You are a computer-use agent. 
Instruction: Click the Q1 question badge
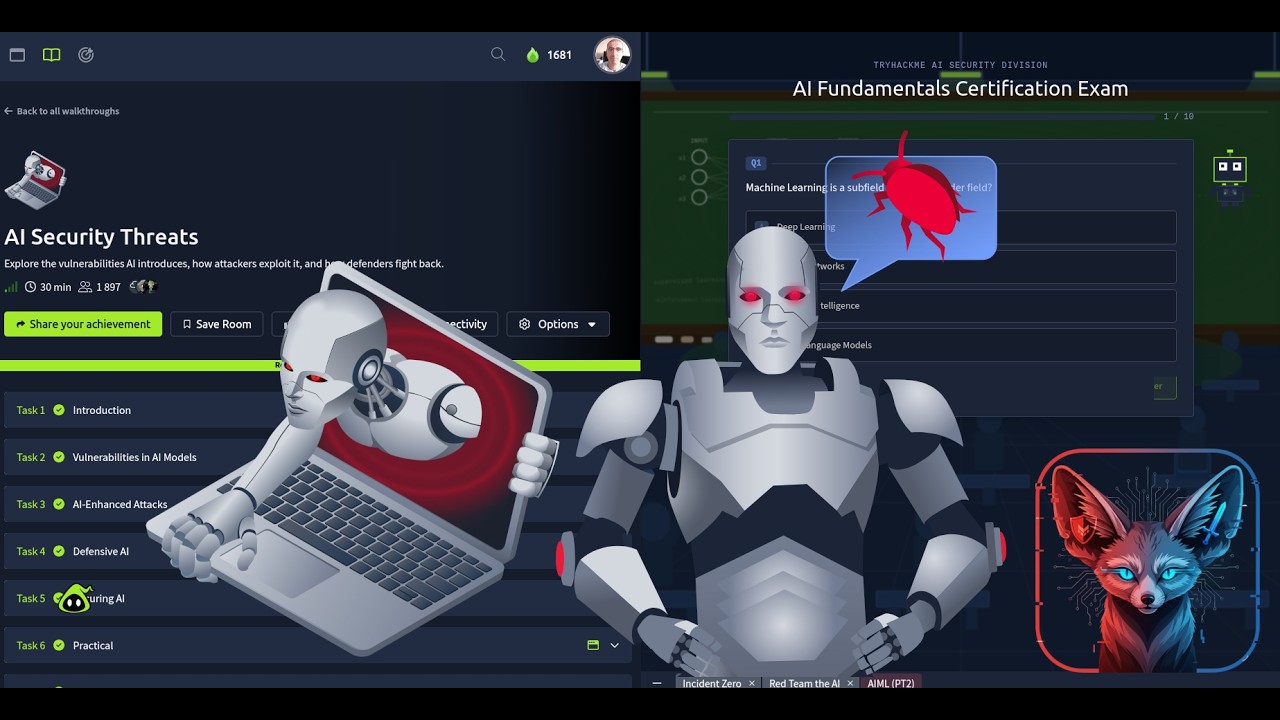pos(756,163)
